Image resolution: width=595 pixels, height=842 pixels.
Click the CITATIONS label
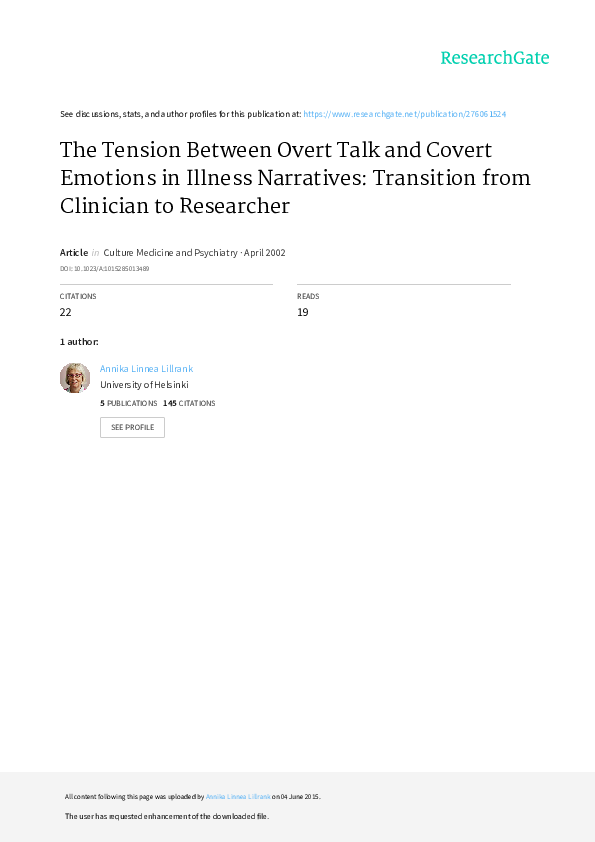click(78, 296)
